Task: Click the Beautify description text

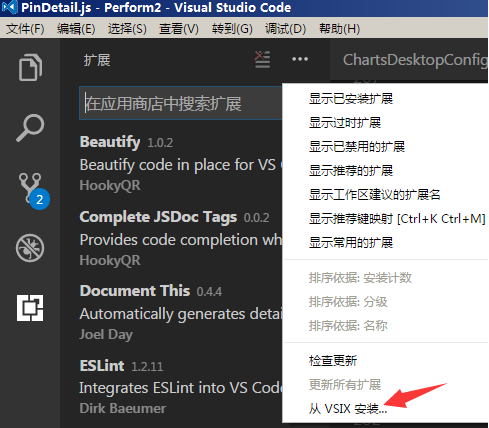Action: coord(181,165)
